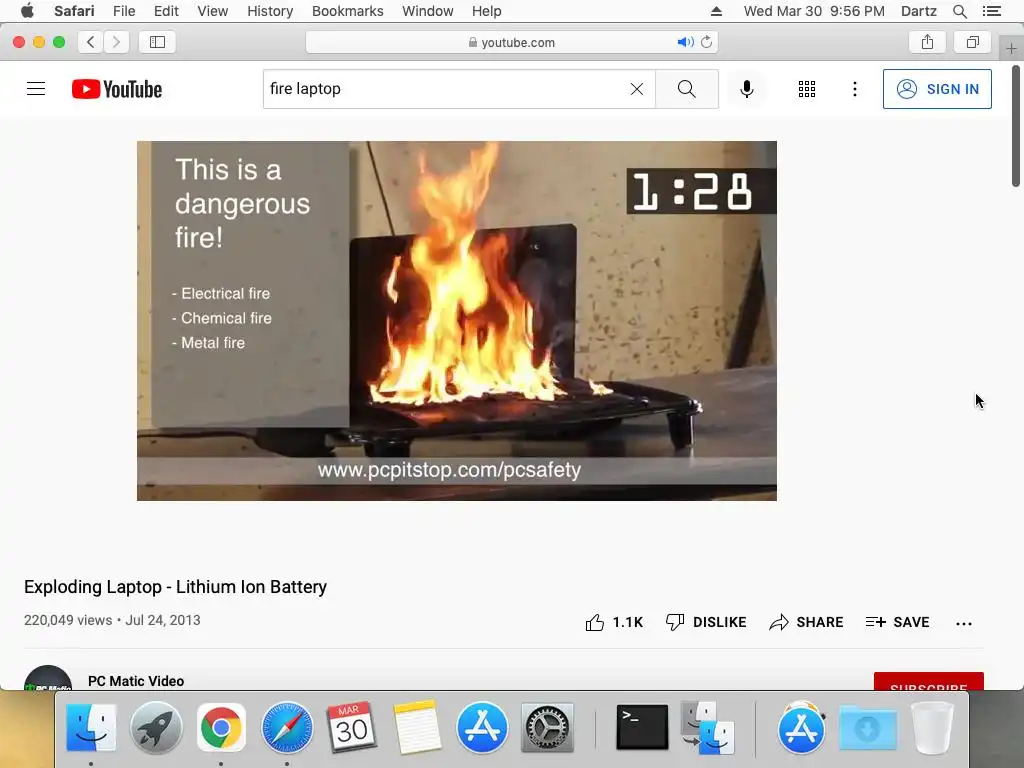
Task: Open the PC Matic Video channel link
Action: [136, 681]
